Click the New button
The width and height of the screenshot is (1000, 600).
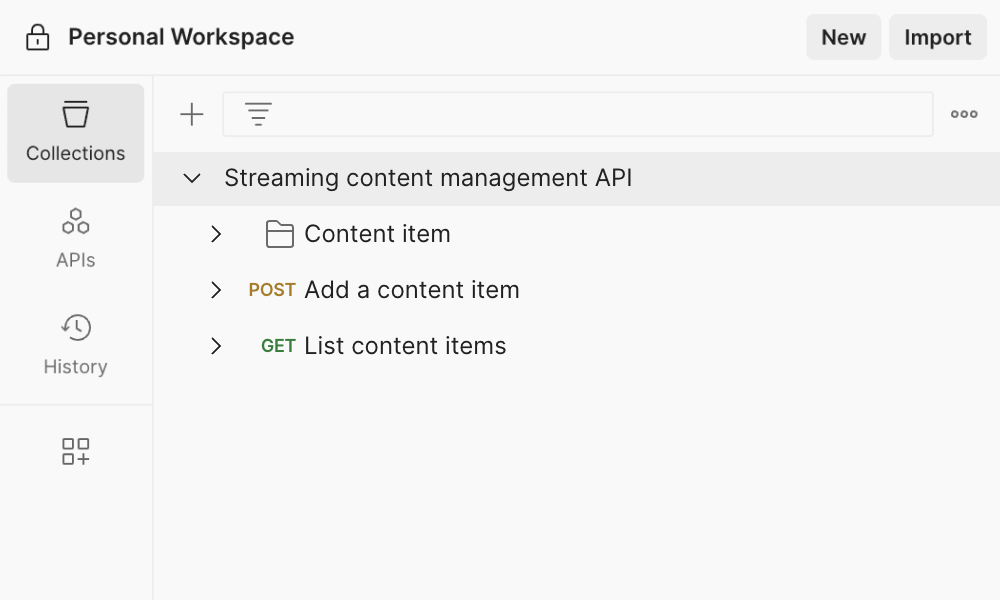[x=843, y=38]
